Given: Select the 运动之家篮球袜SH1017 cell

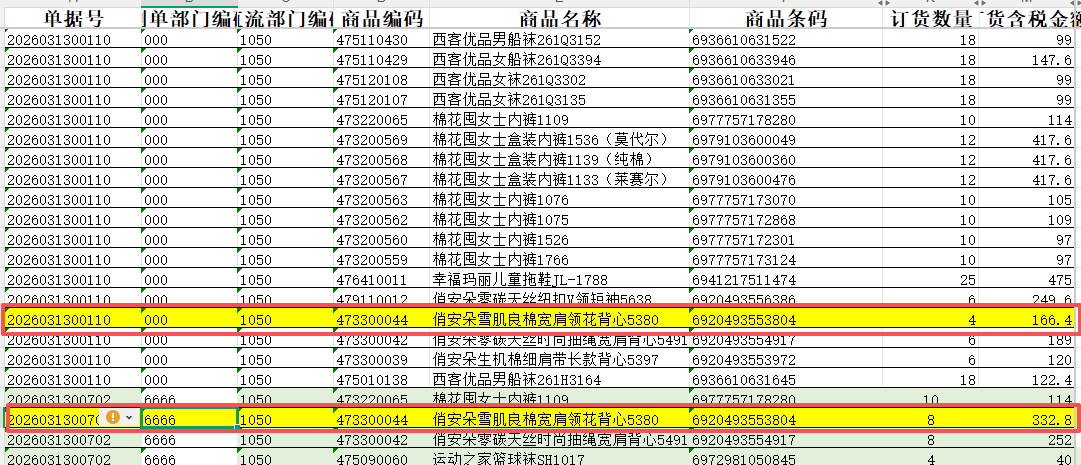Looking at the screenshot, I should pyautogui.click(x=560, y=459).
